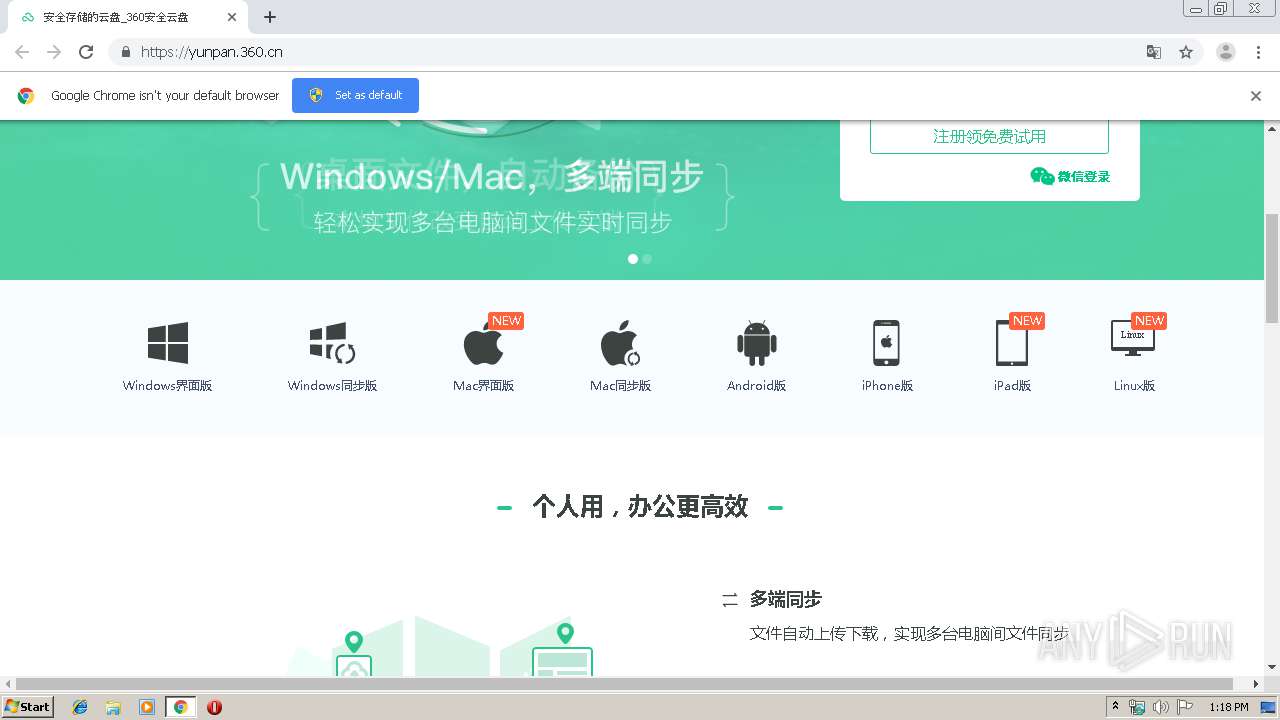1280x720 pixels.
Task: Open the network tray icon
Action: tap(1137, 707)
